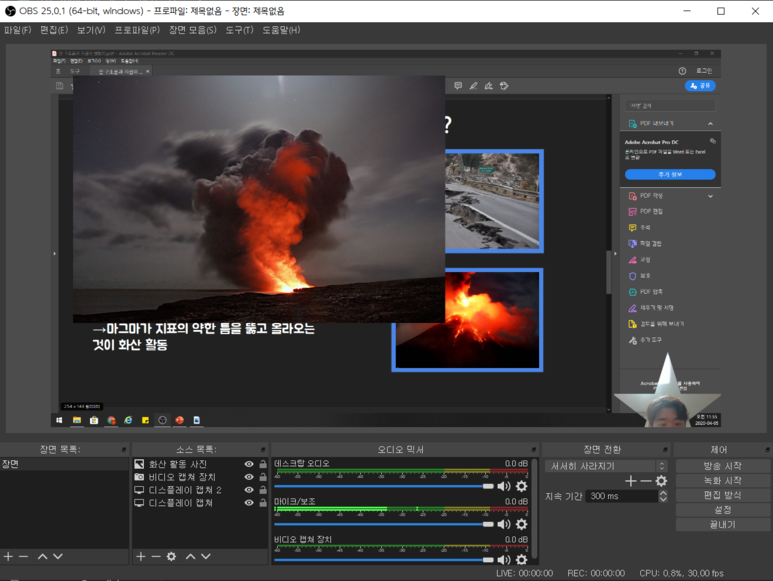Select the volcano eruption image in the preview
773x581 pixels.
point(259,199)
